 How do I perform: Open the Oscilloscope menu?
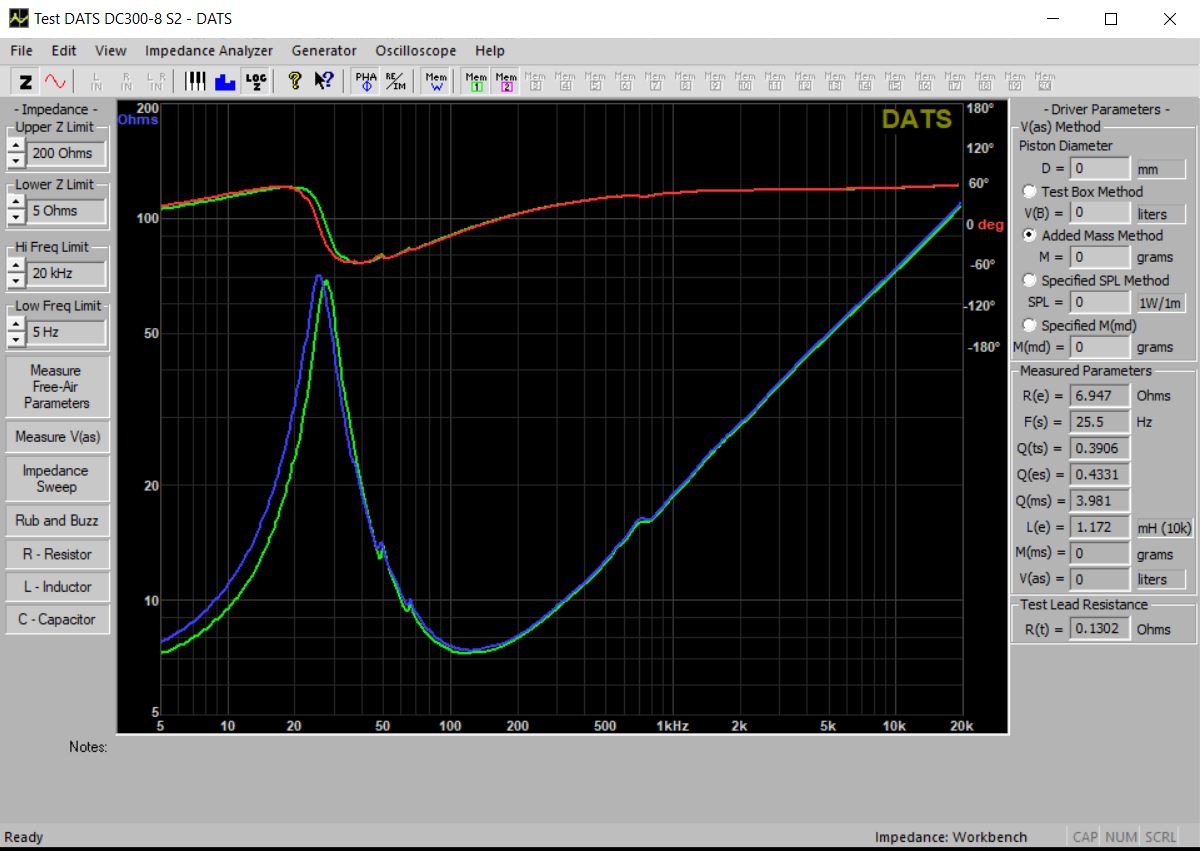click(415, 51)
